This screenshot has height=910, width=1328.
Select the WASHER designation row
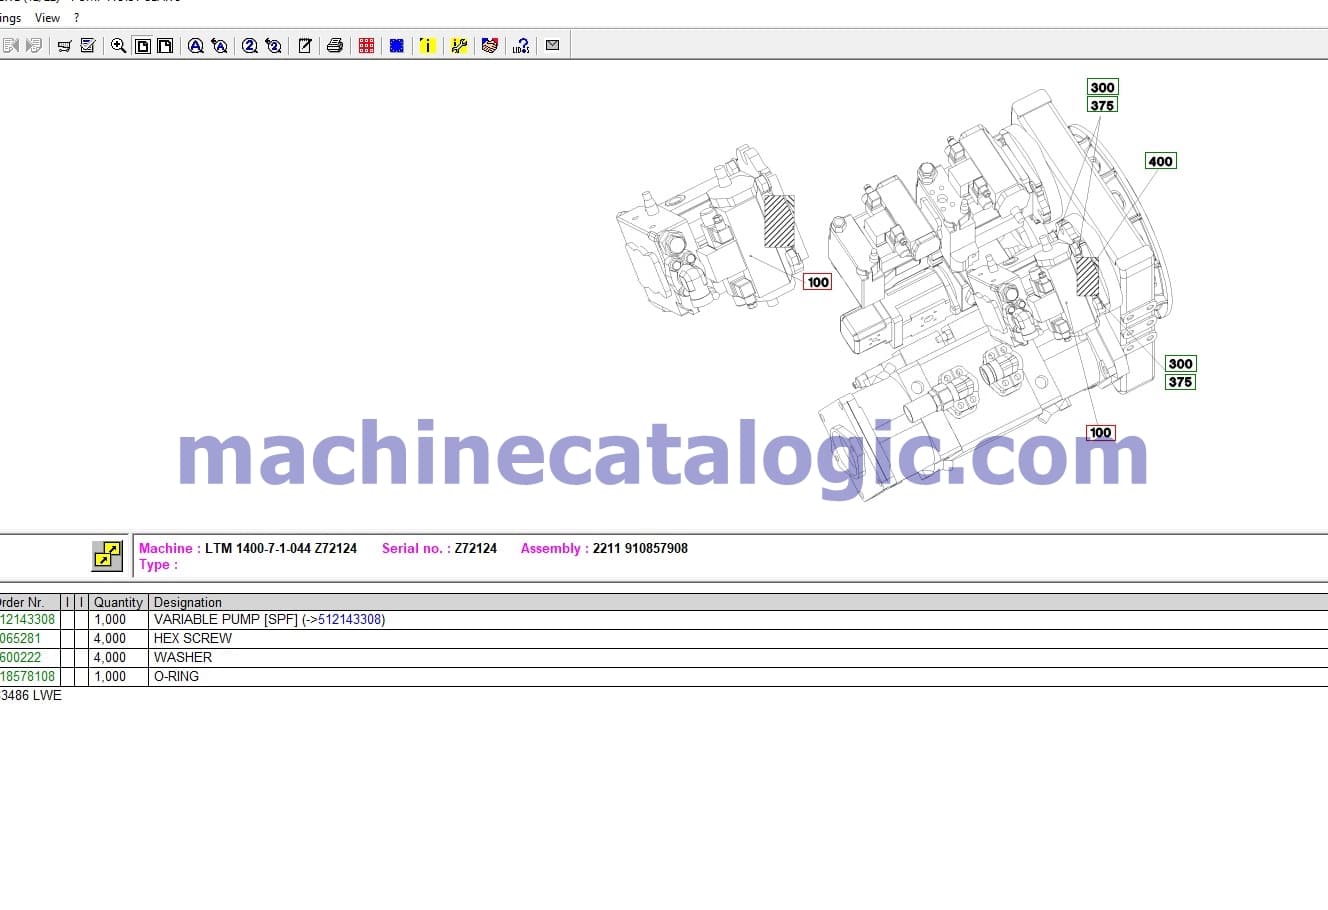click(x=183, y=658)
